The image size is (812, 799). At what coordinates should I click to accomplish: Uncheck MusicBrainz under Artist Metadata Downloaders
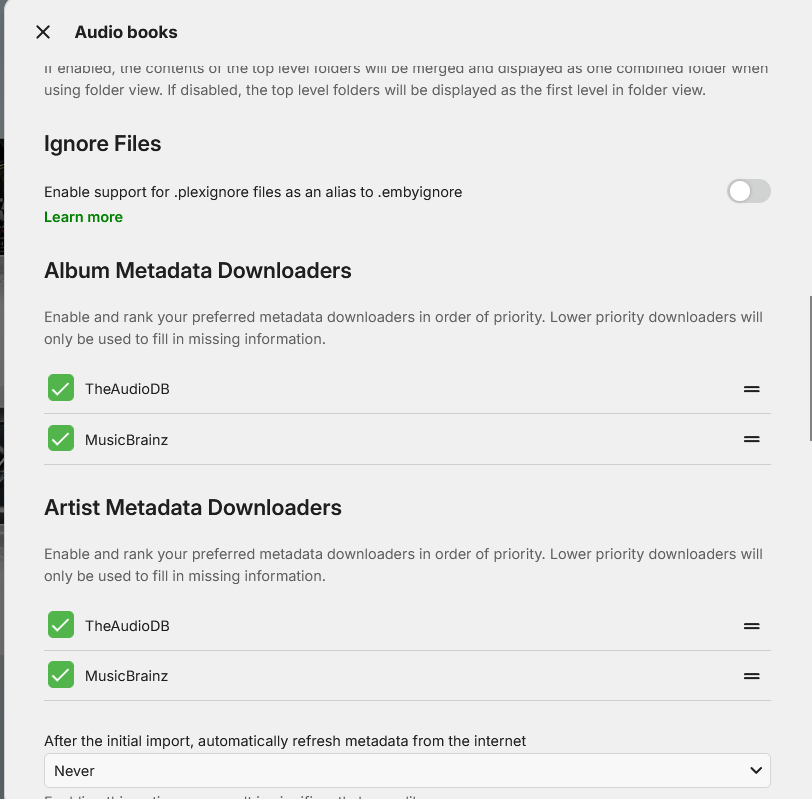click(61, 675)
